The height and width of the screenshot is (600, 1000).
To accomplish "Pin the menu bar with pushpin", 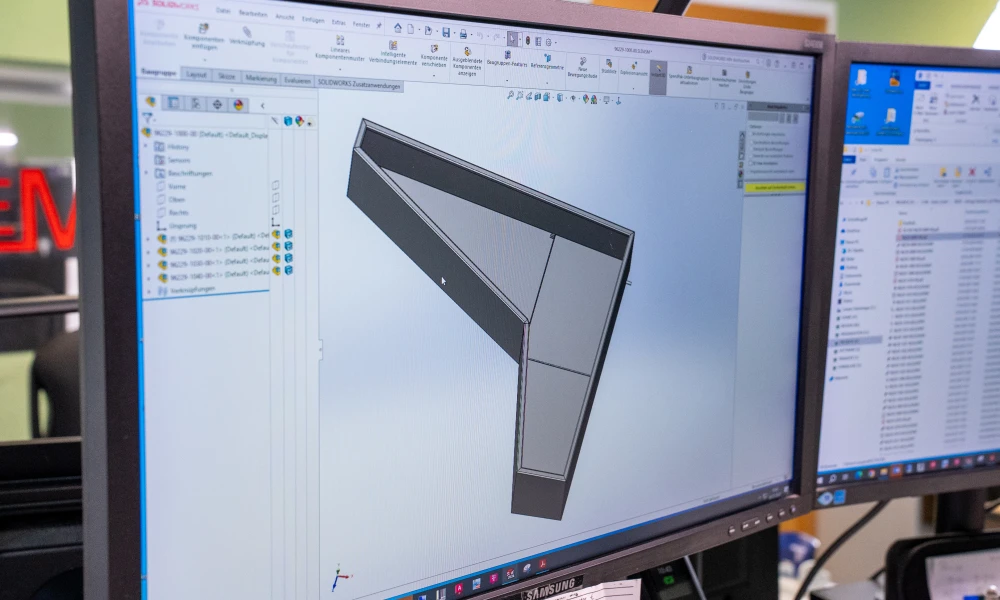I will click(379, 26).
